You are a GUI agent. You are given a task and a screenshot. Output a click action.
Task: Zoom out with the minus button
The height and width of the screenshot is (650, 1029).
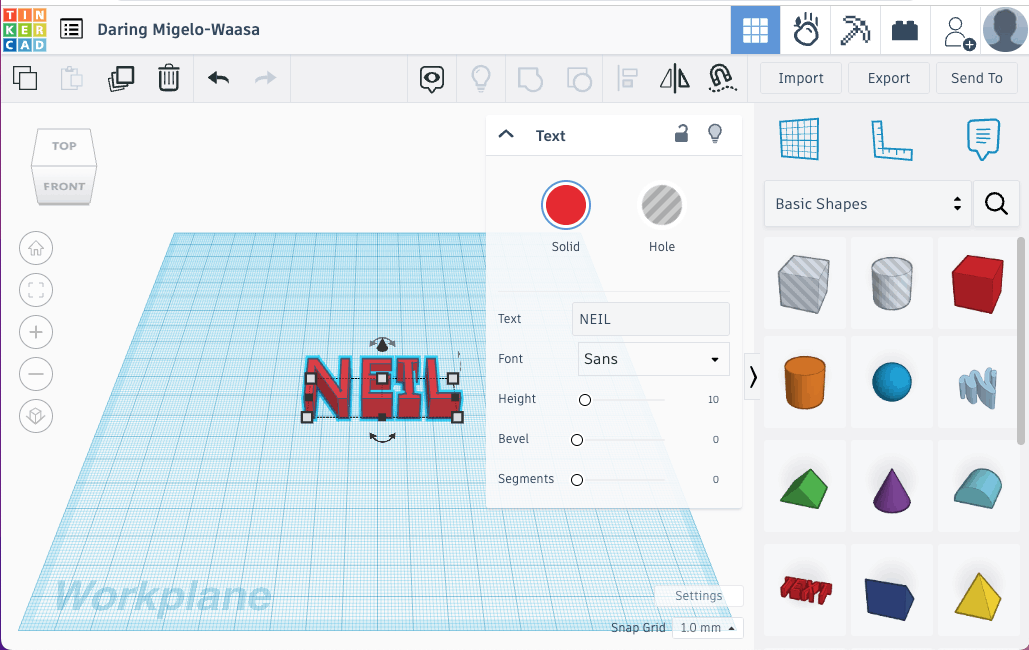[x=36, y=374]
